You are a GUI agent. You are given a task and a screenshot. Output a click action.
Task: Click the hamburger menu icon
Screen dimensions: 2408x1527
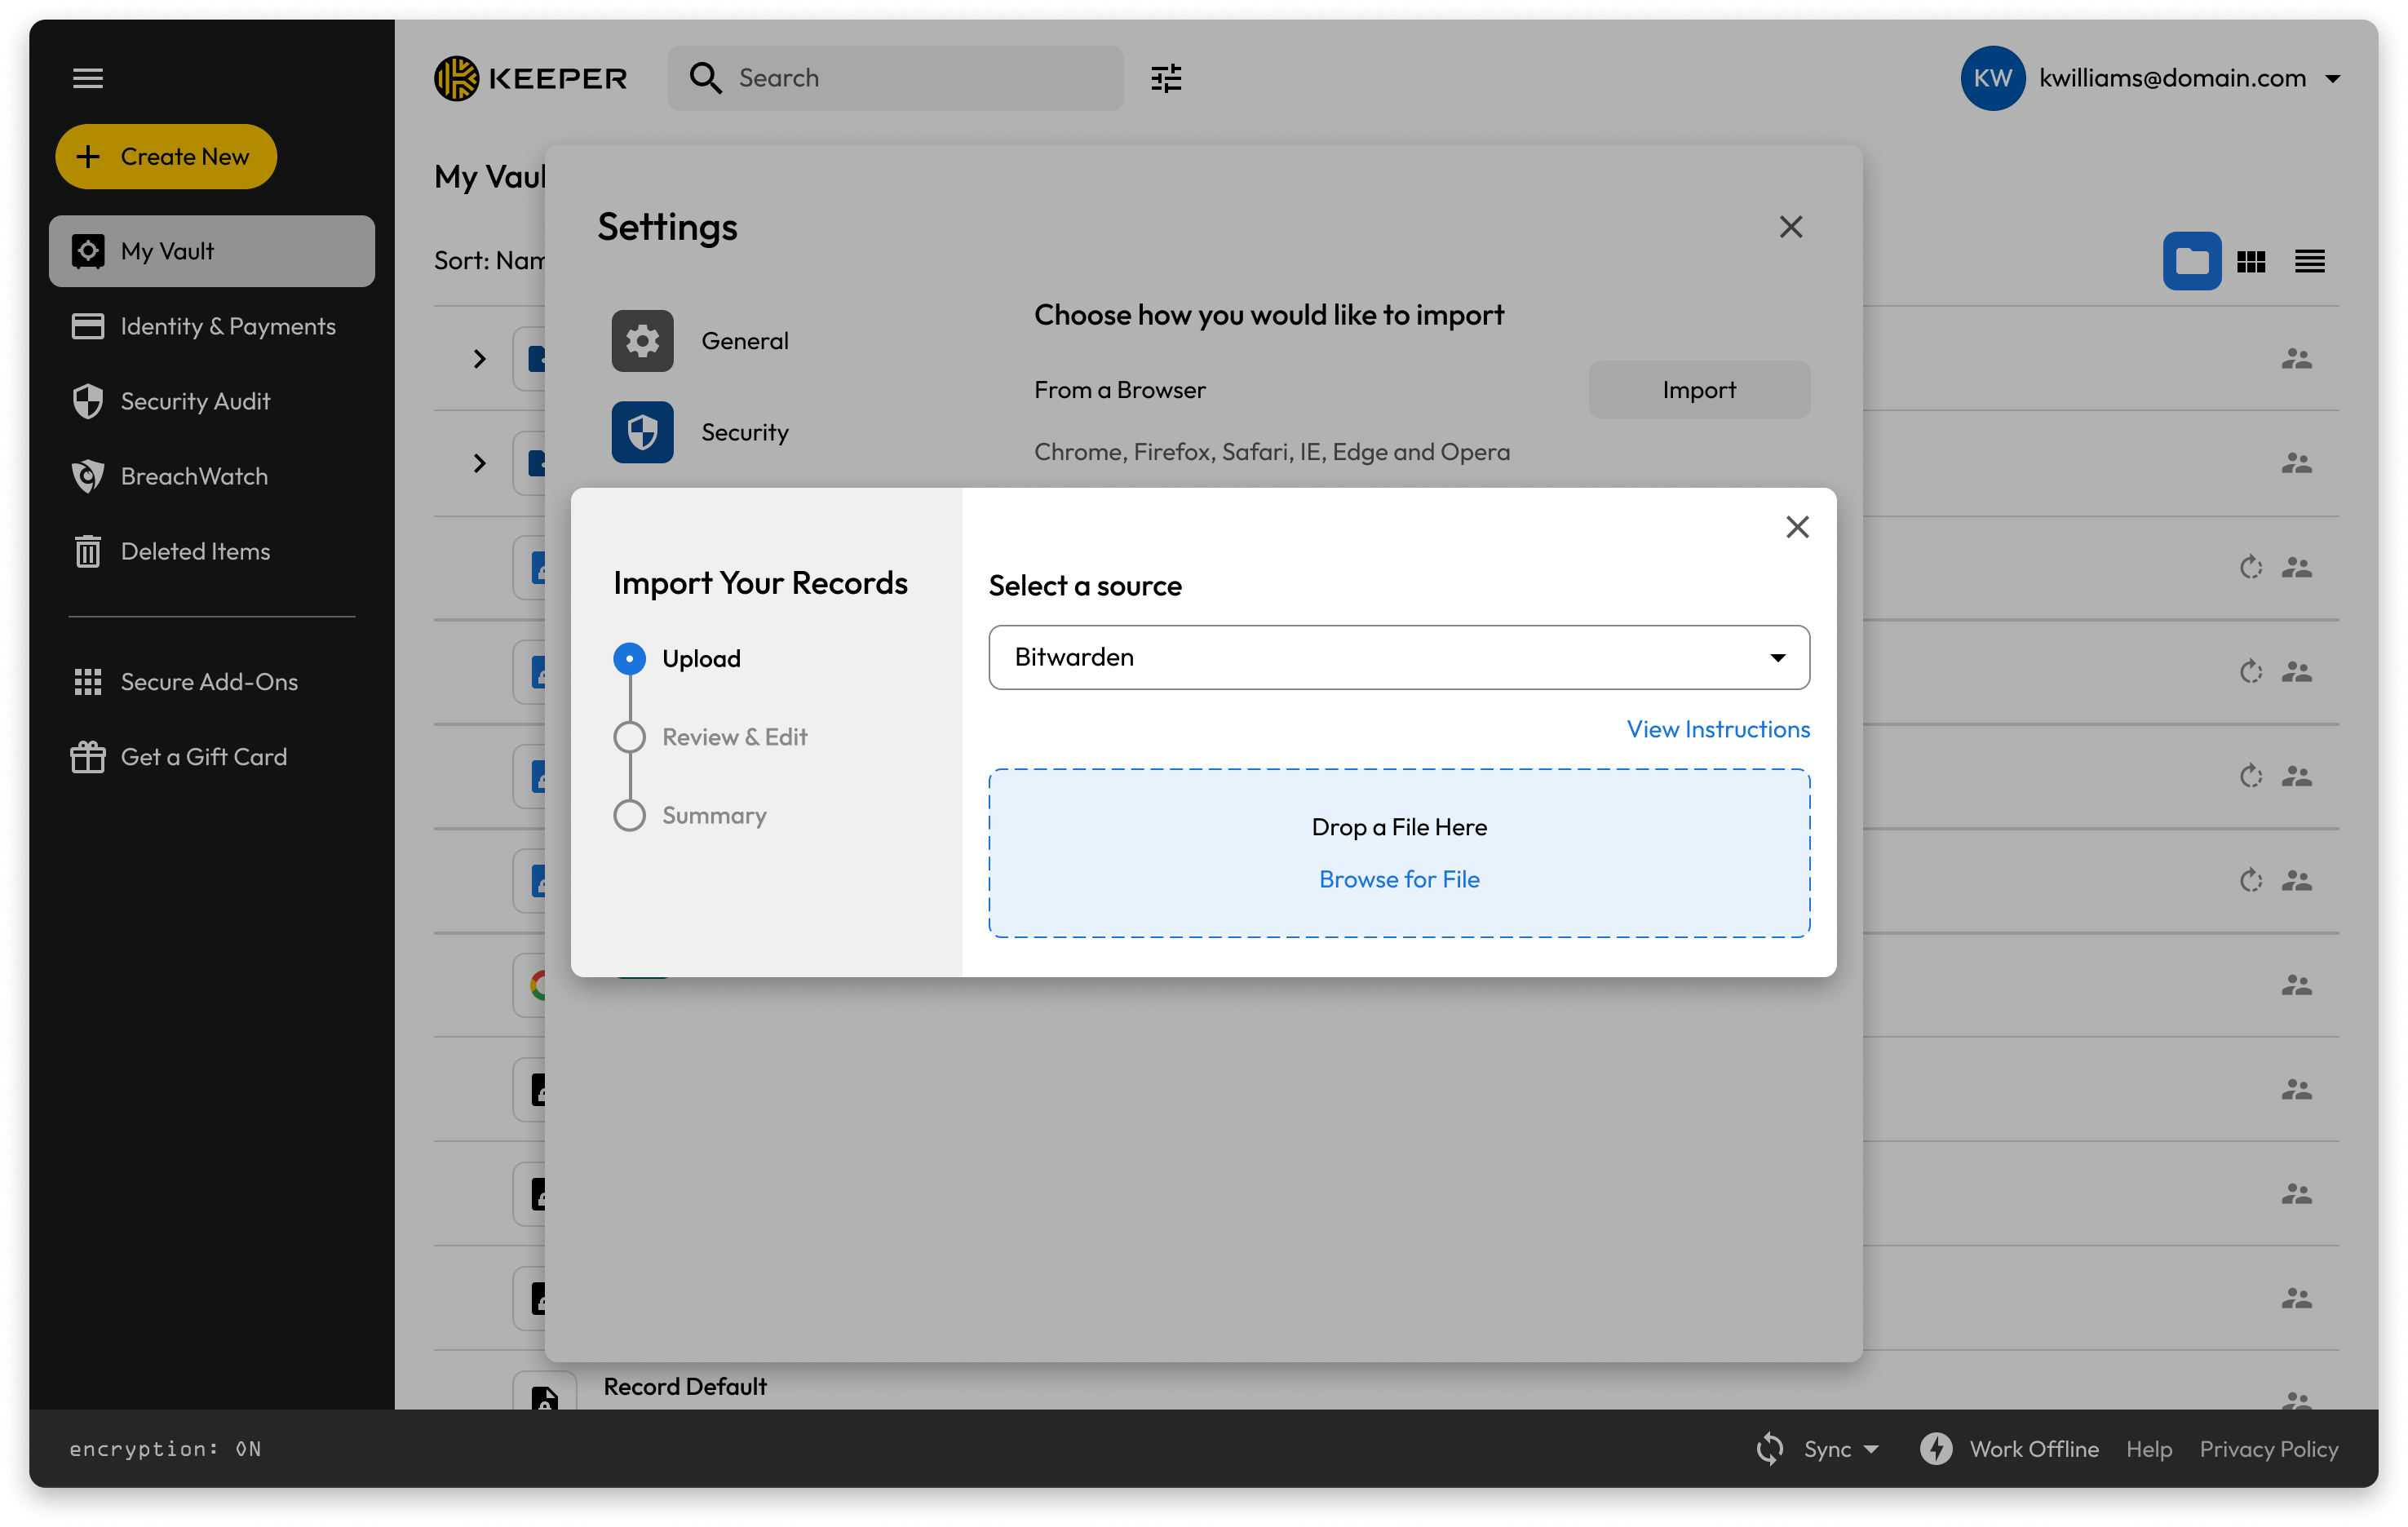coord(88,78)
